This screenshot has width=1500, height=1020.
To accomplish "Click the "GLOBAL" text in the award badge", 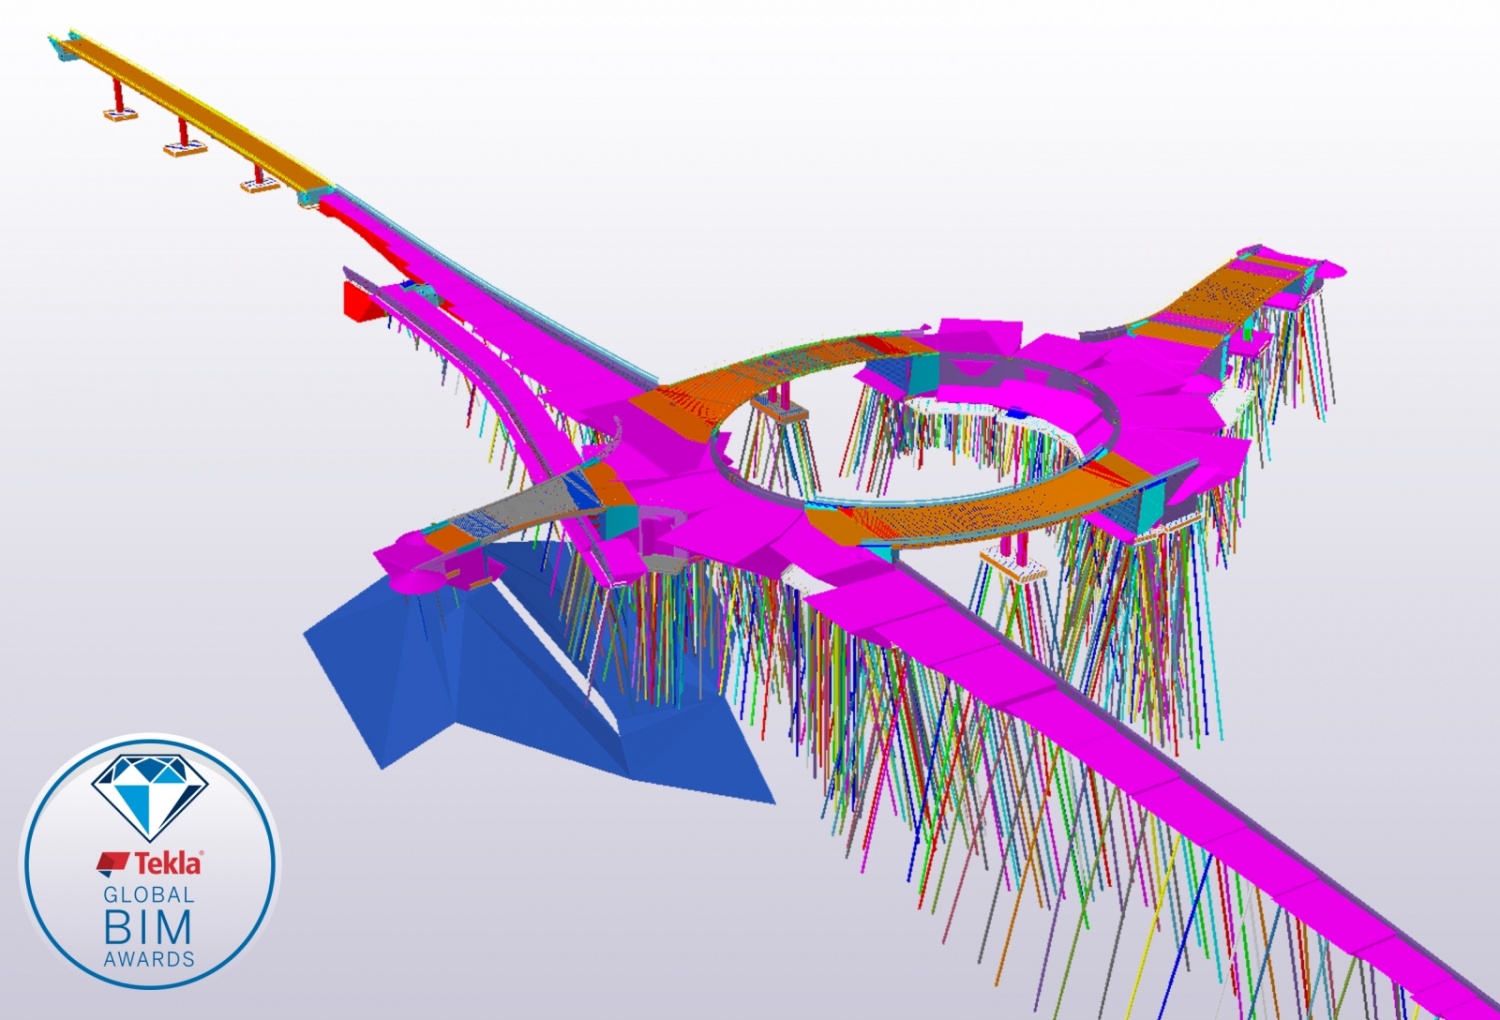I will click(x=150, y=895).
